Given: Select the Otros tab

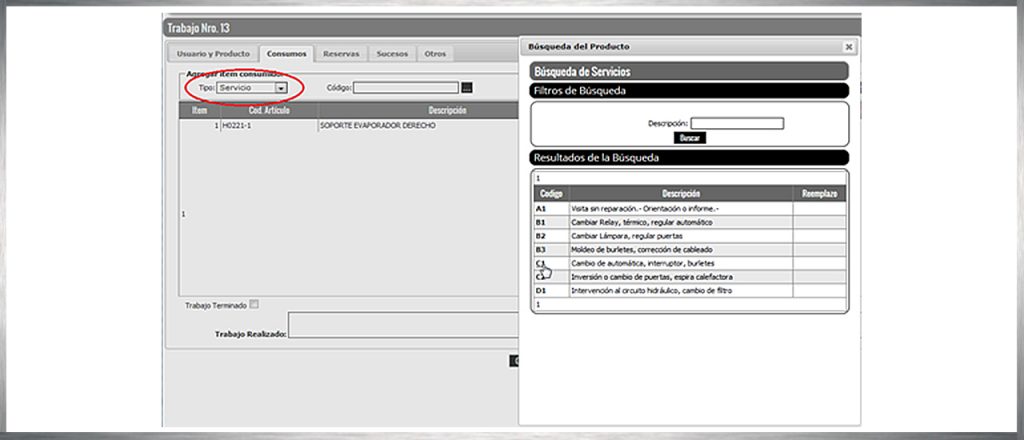Looking at the screenshot, I should pyautogui.click(x=435, y=54).
